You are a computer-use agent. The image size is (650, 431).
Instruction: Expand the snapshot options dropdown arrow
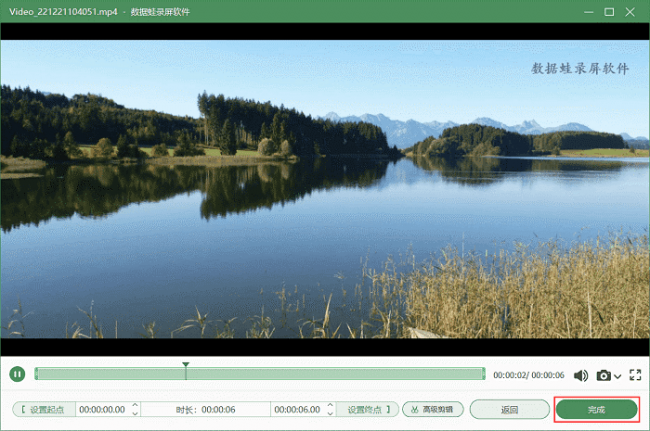[x=617, y=376]
